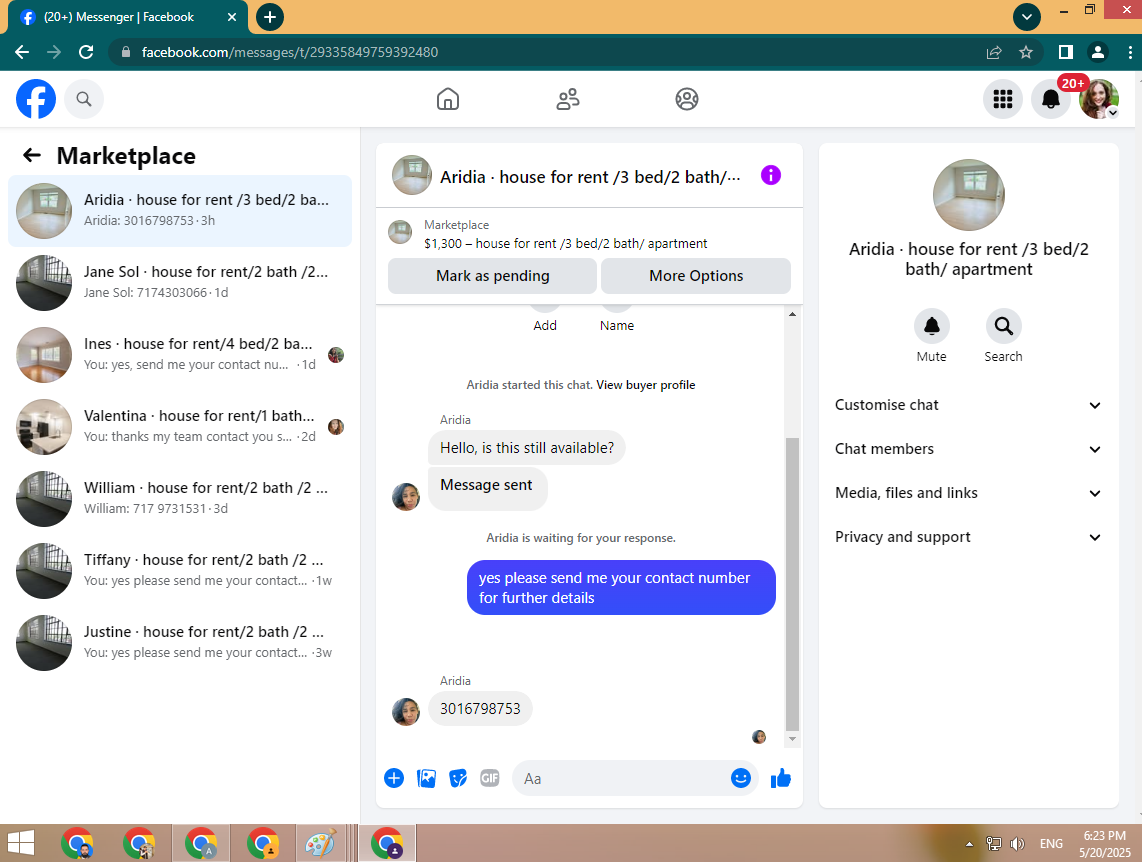
Task: Open Valentina house for rent conversation
Action: pyautogui.click(x=180, y=427)
